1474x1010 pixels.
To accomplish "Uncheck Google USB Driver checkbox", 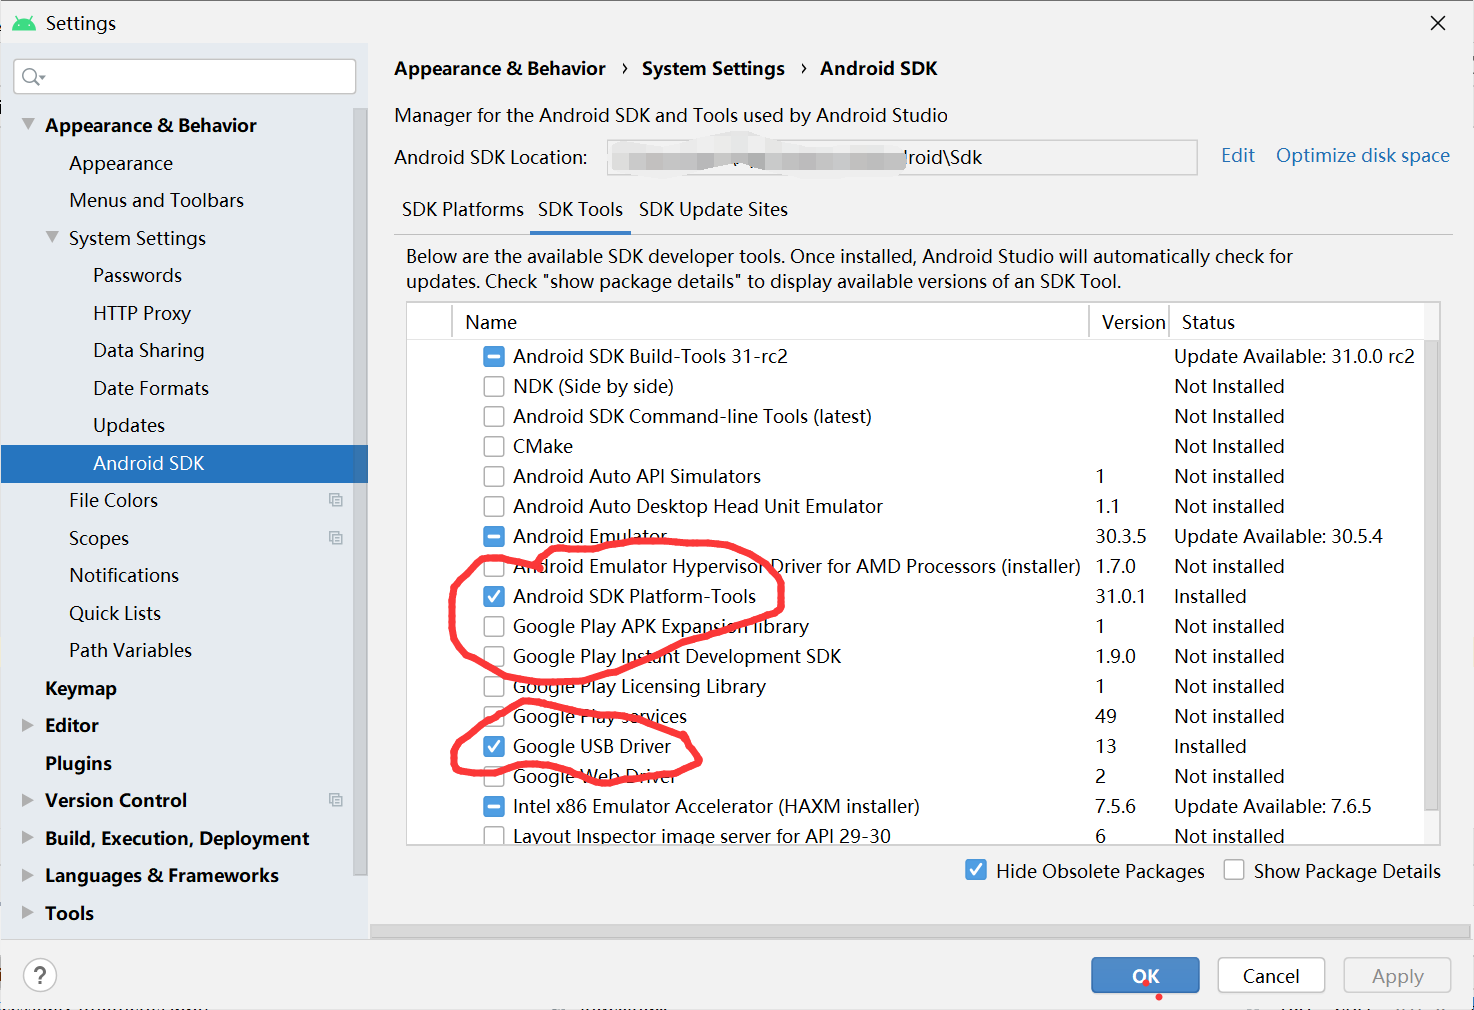I will point(494,746).
